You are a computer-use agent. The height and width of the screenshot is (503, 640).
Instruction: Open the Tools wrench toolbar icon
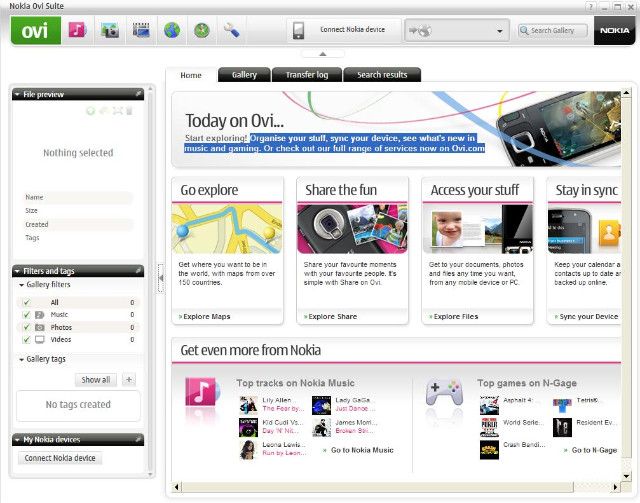click(x=231, y=30)
